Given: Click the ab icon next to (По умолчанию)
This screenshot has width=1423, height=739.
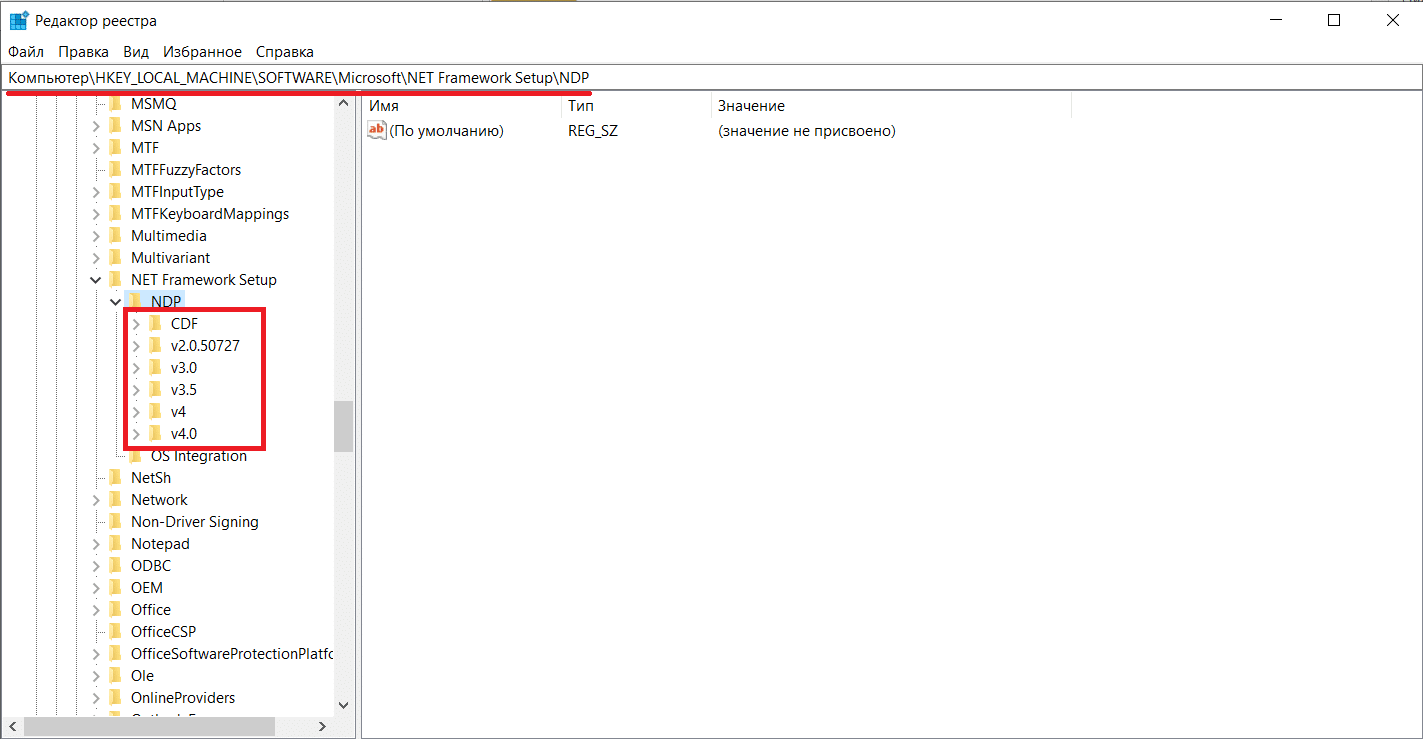Looking at the screenshot, I should pos(376,130).
